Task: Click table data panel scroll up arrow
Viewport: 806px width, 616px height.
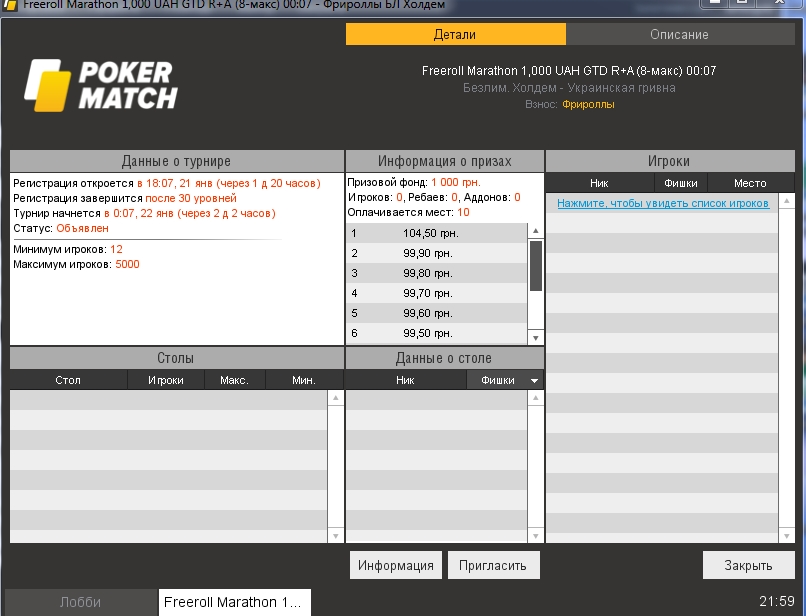Action: pyautogui.click(x=536, y=397)
